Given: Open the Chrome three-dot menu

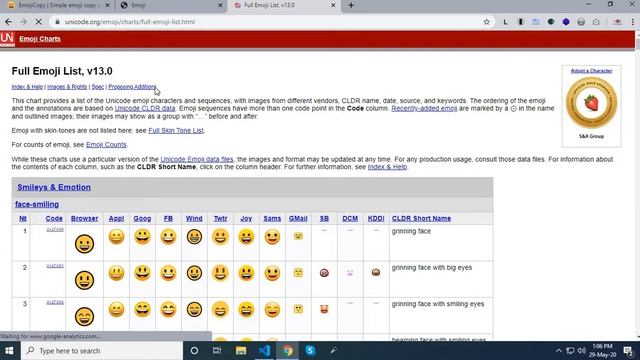Looking at the screenshot, I should pos(632,22).
